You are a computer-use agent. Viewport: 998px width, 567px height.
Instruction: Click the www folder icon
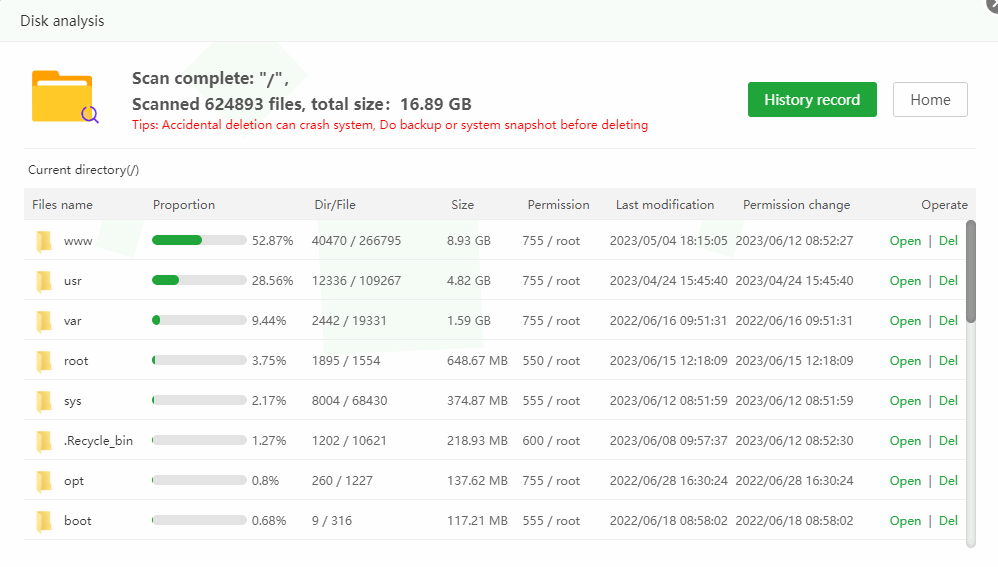point(43,241)
